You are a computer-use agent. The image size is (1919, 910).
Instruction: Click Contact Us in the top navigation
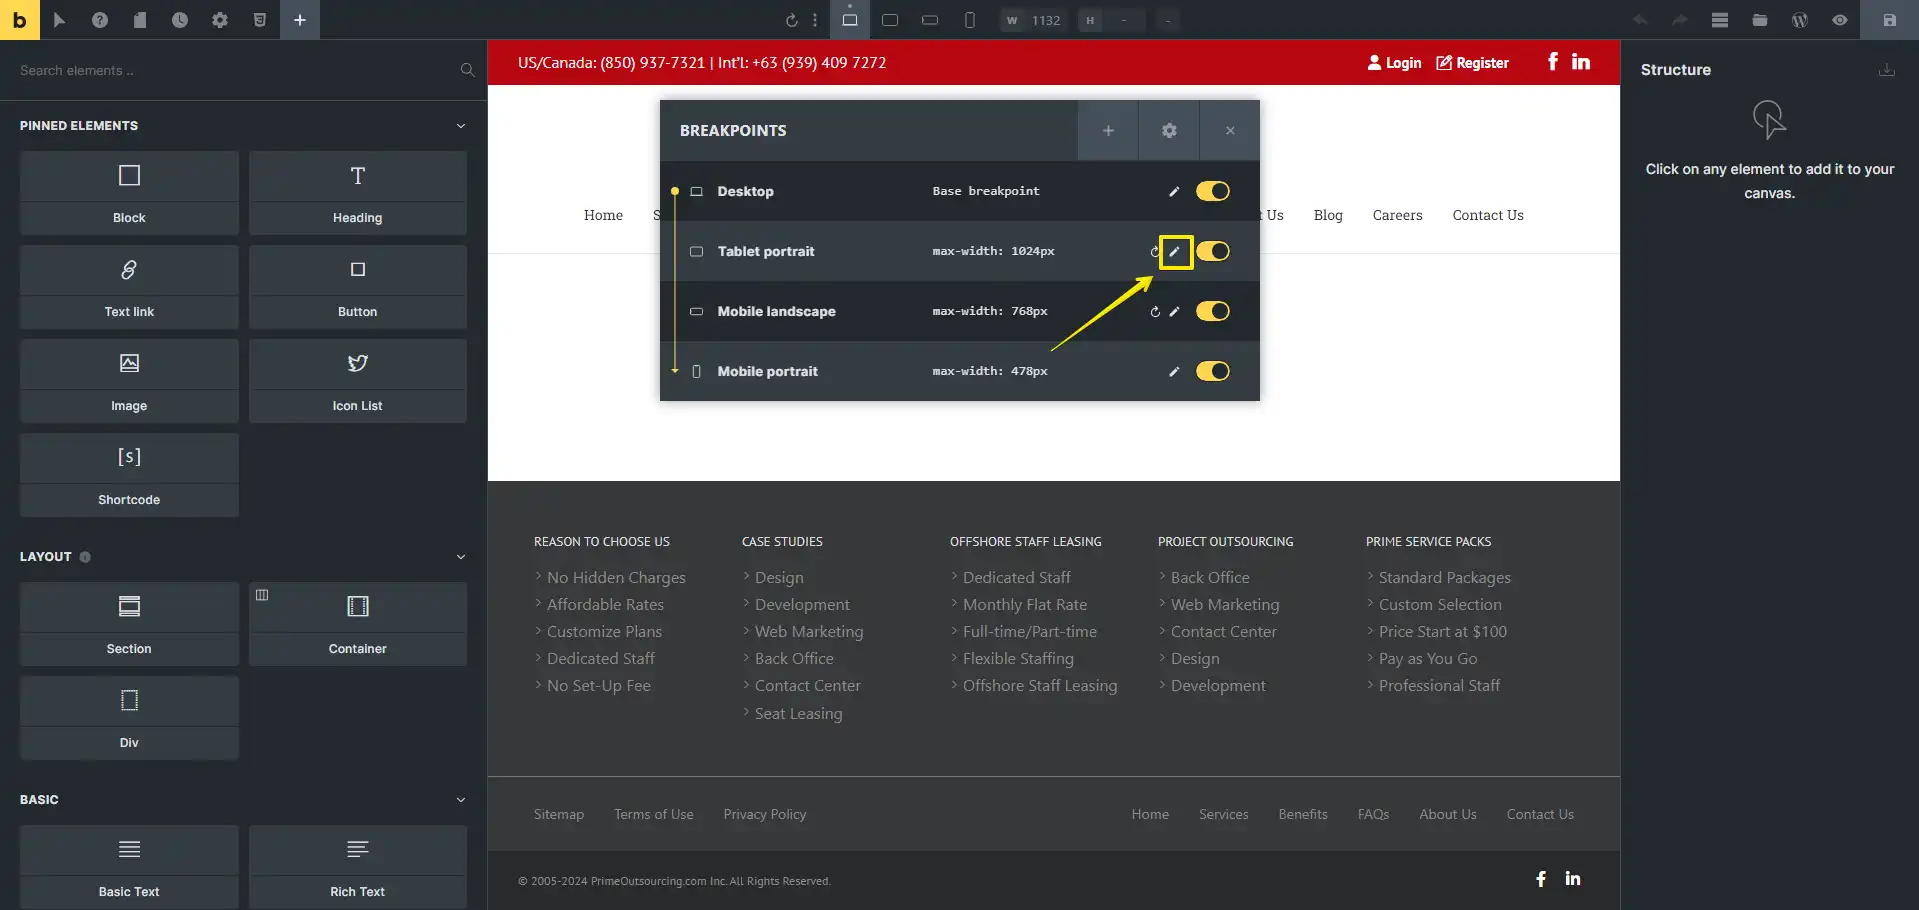pyautogui.click(x=1488, y=215)
